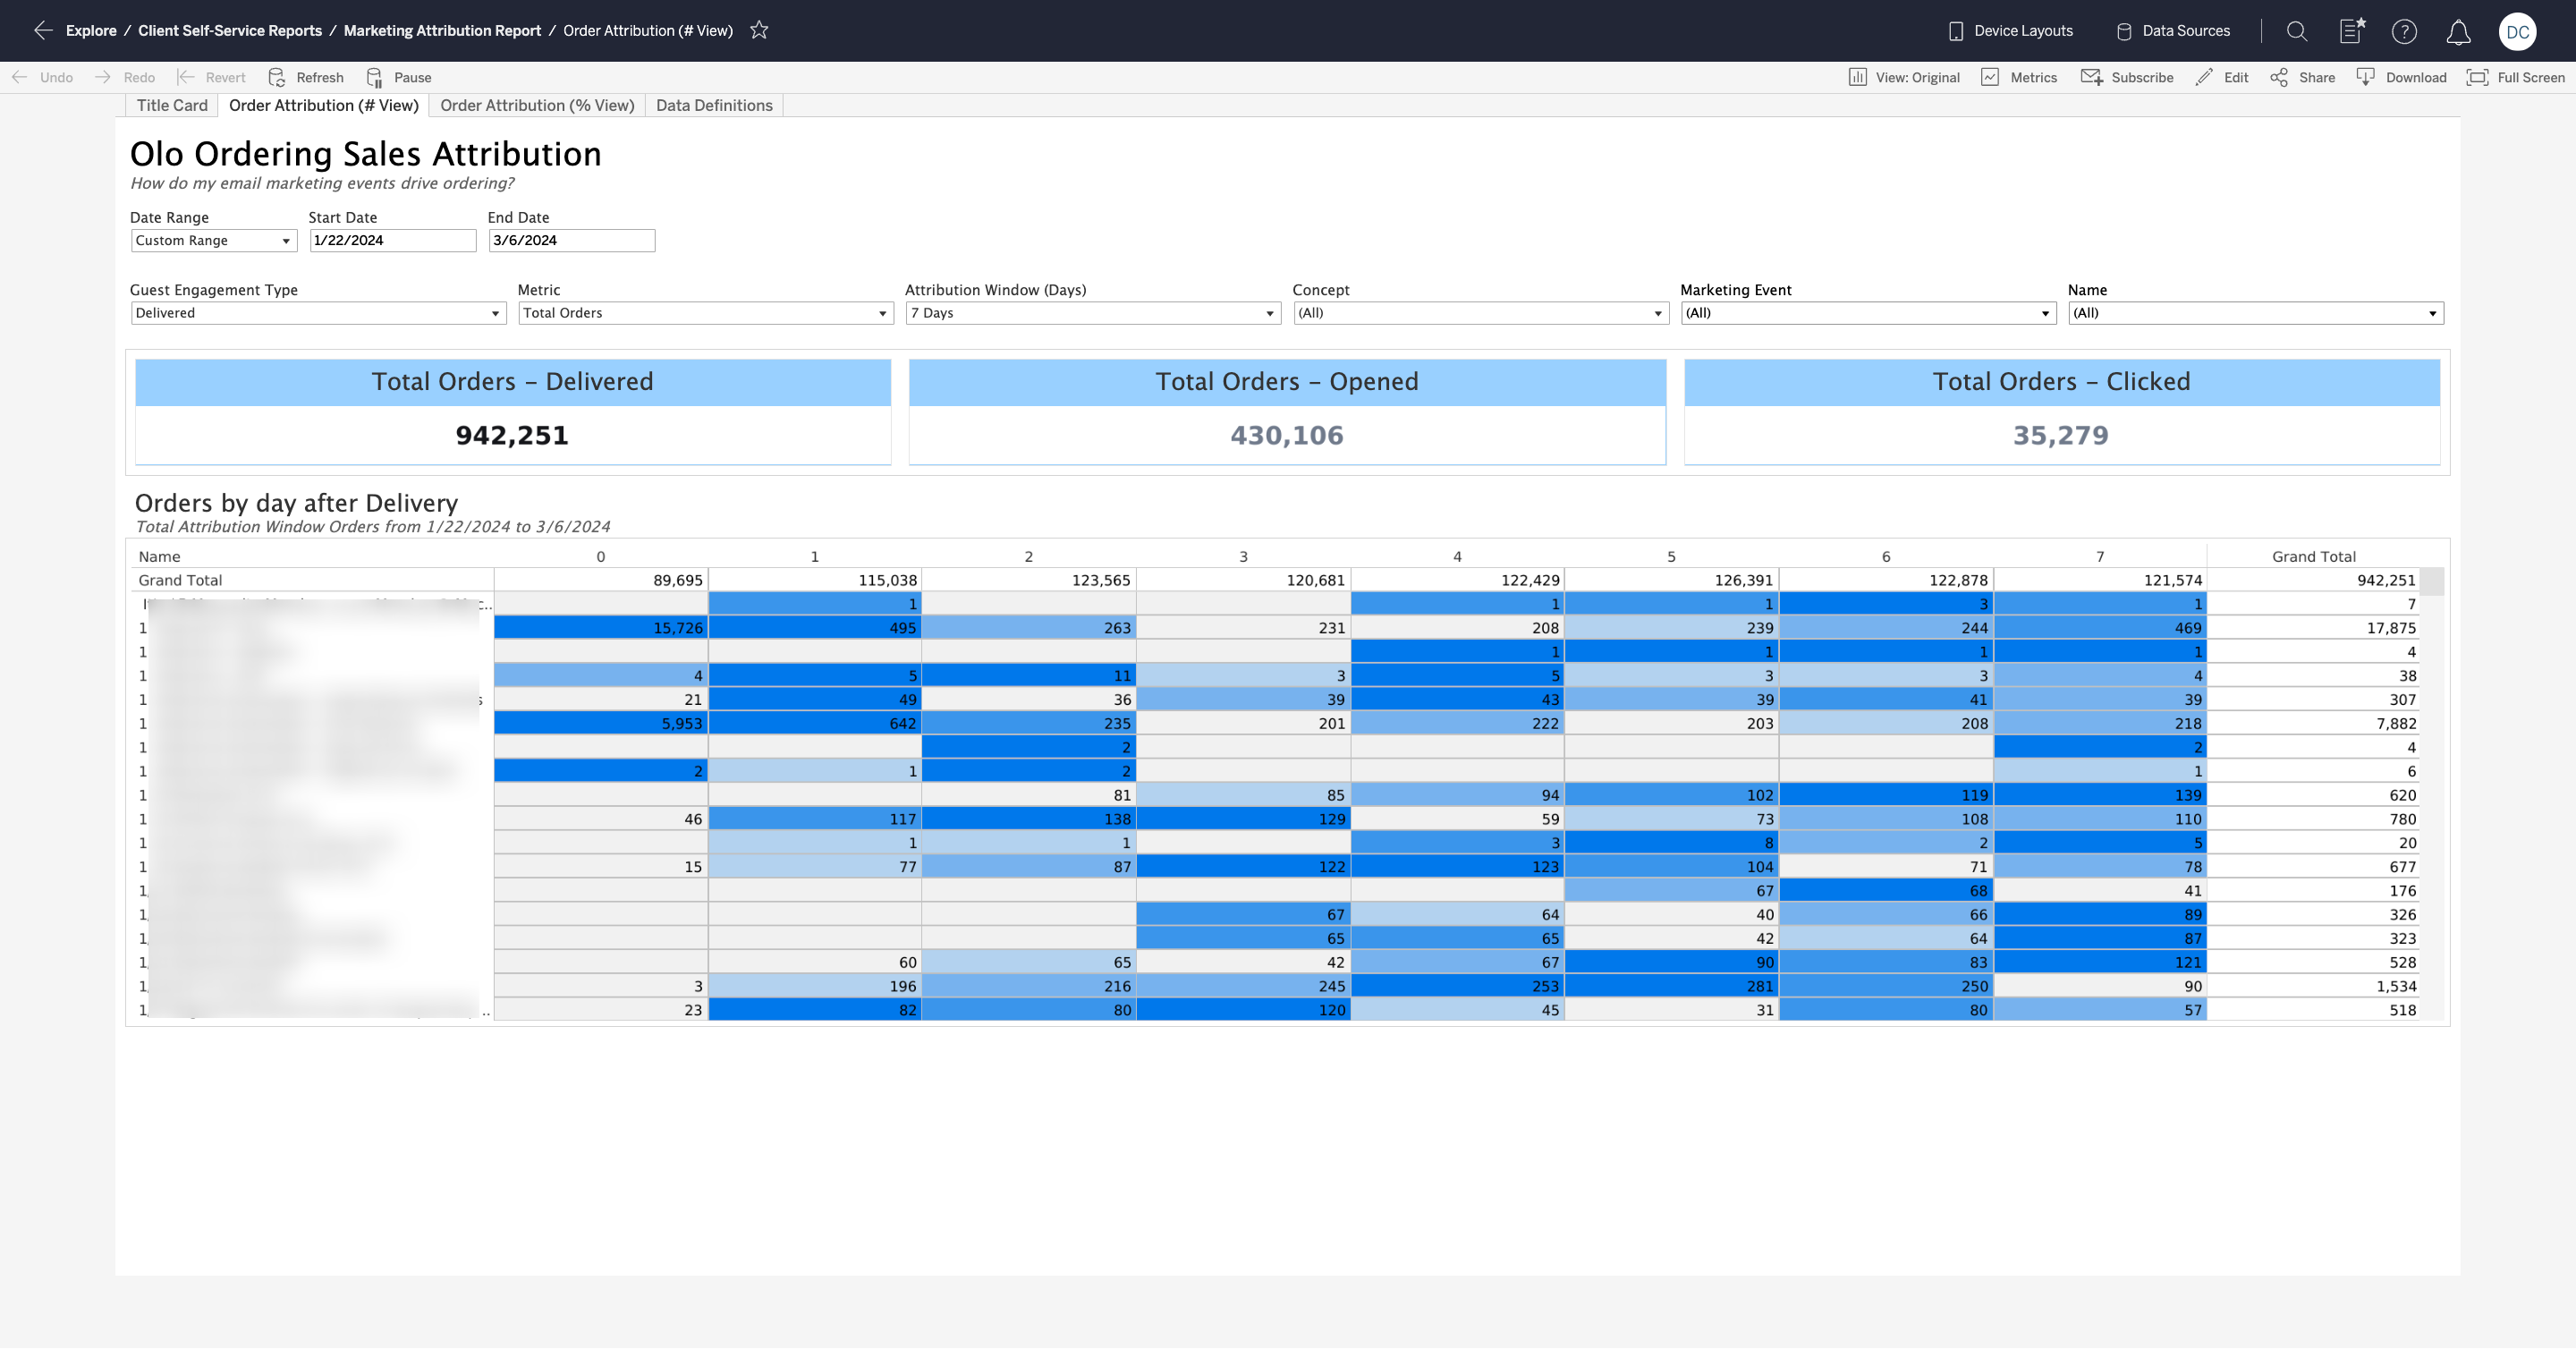Refresh the view data
This screenshot has height=1349, width=2576.
306,77
